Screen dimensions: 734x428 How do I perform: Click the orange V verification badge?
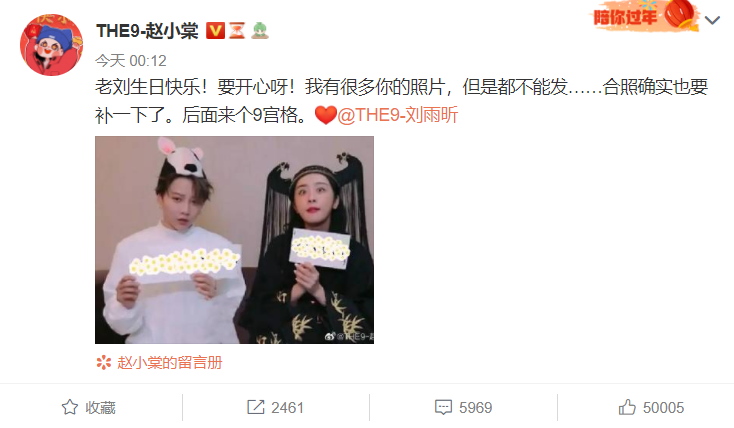(215, 31)
